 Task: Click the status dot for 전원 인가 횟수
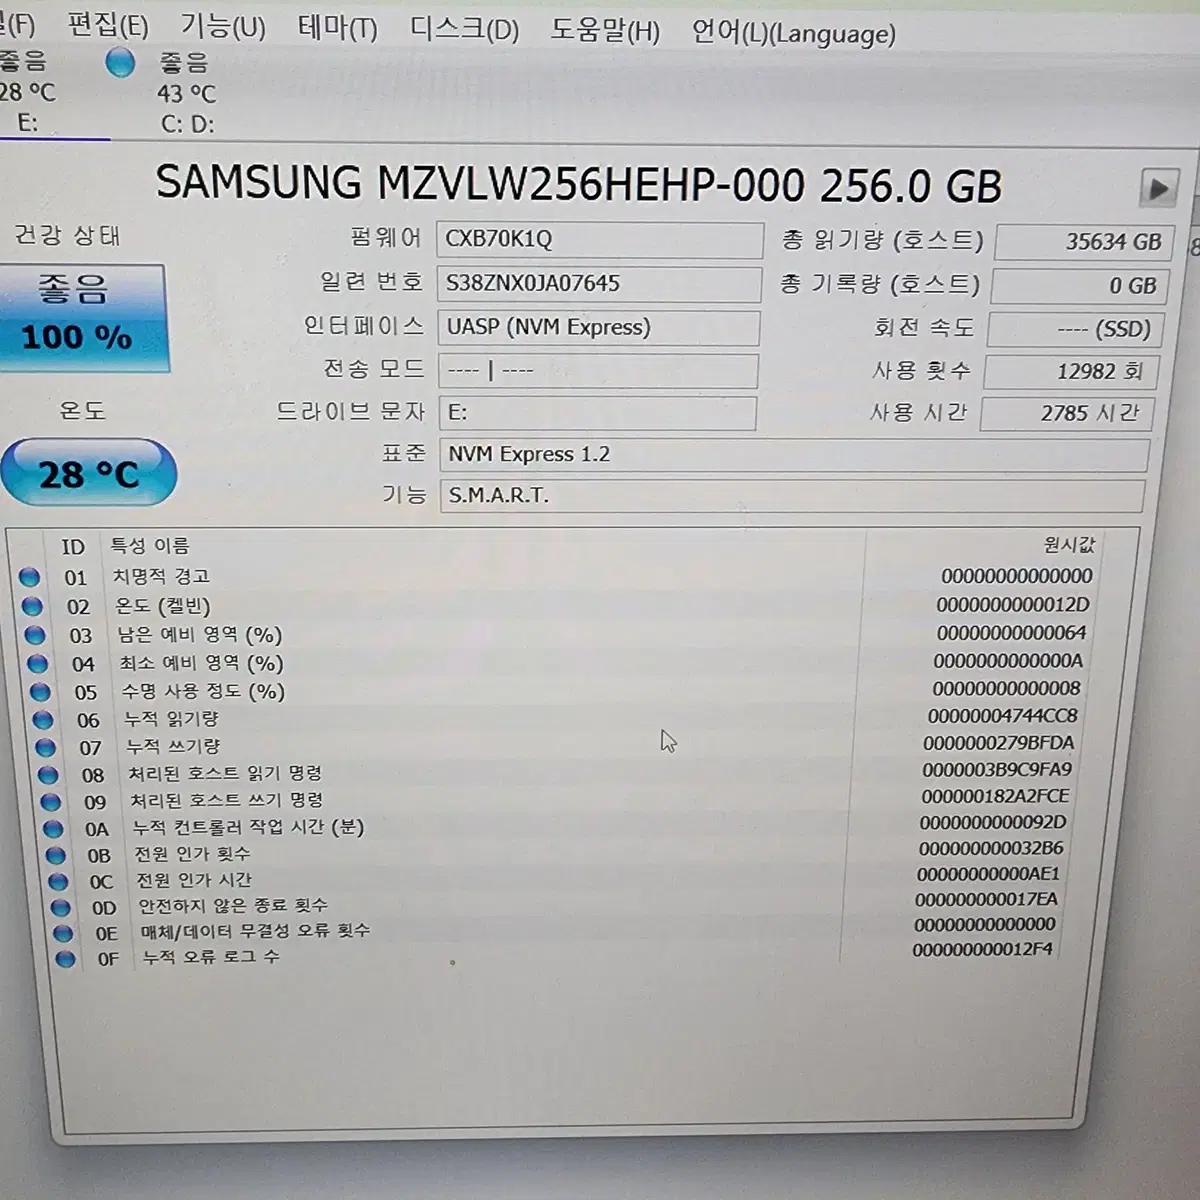56,856
